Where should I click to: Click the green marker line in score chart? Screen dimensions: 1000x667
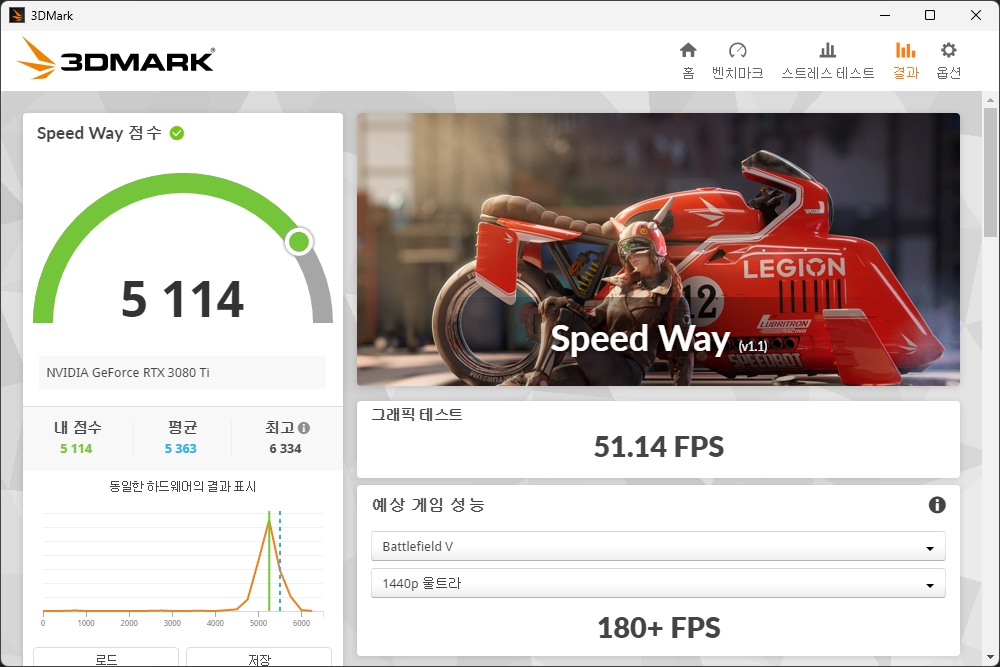click(x=269, y=561)
